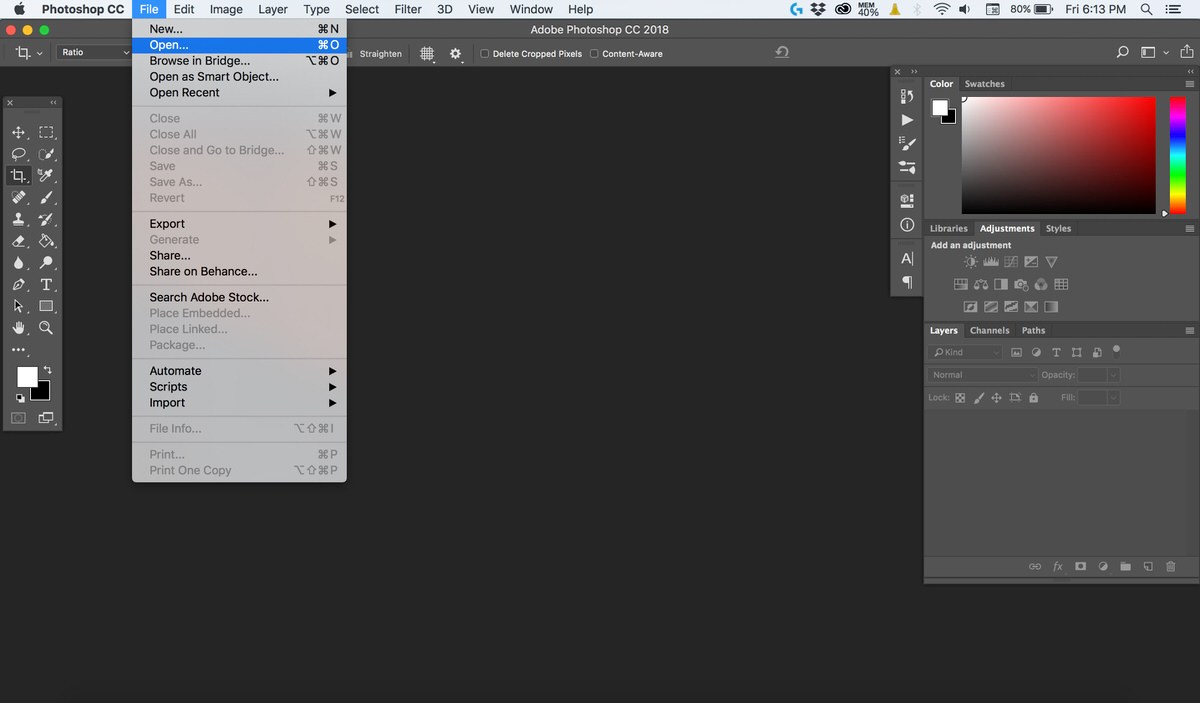
Task: Toggle lock all padlock icon
Action: coord(1033,398)
